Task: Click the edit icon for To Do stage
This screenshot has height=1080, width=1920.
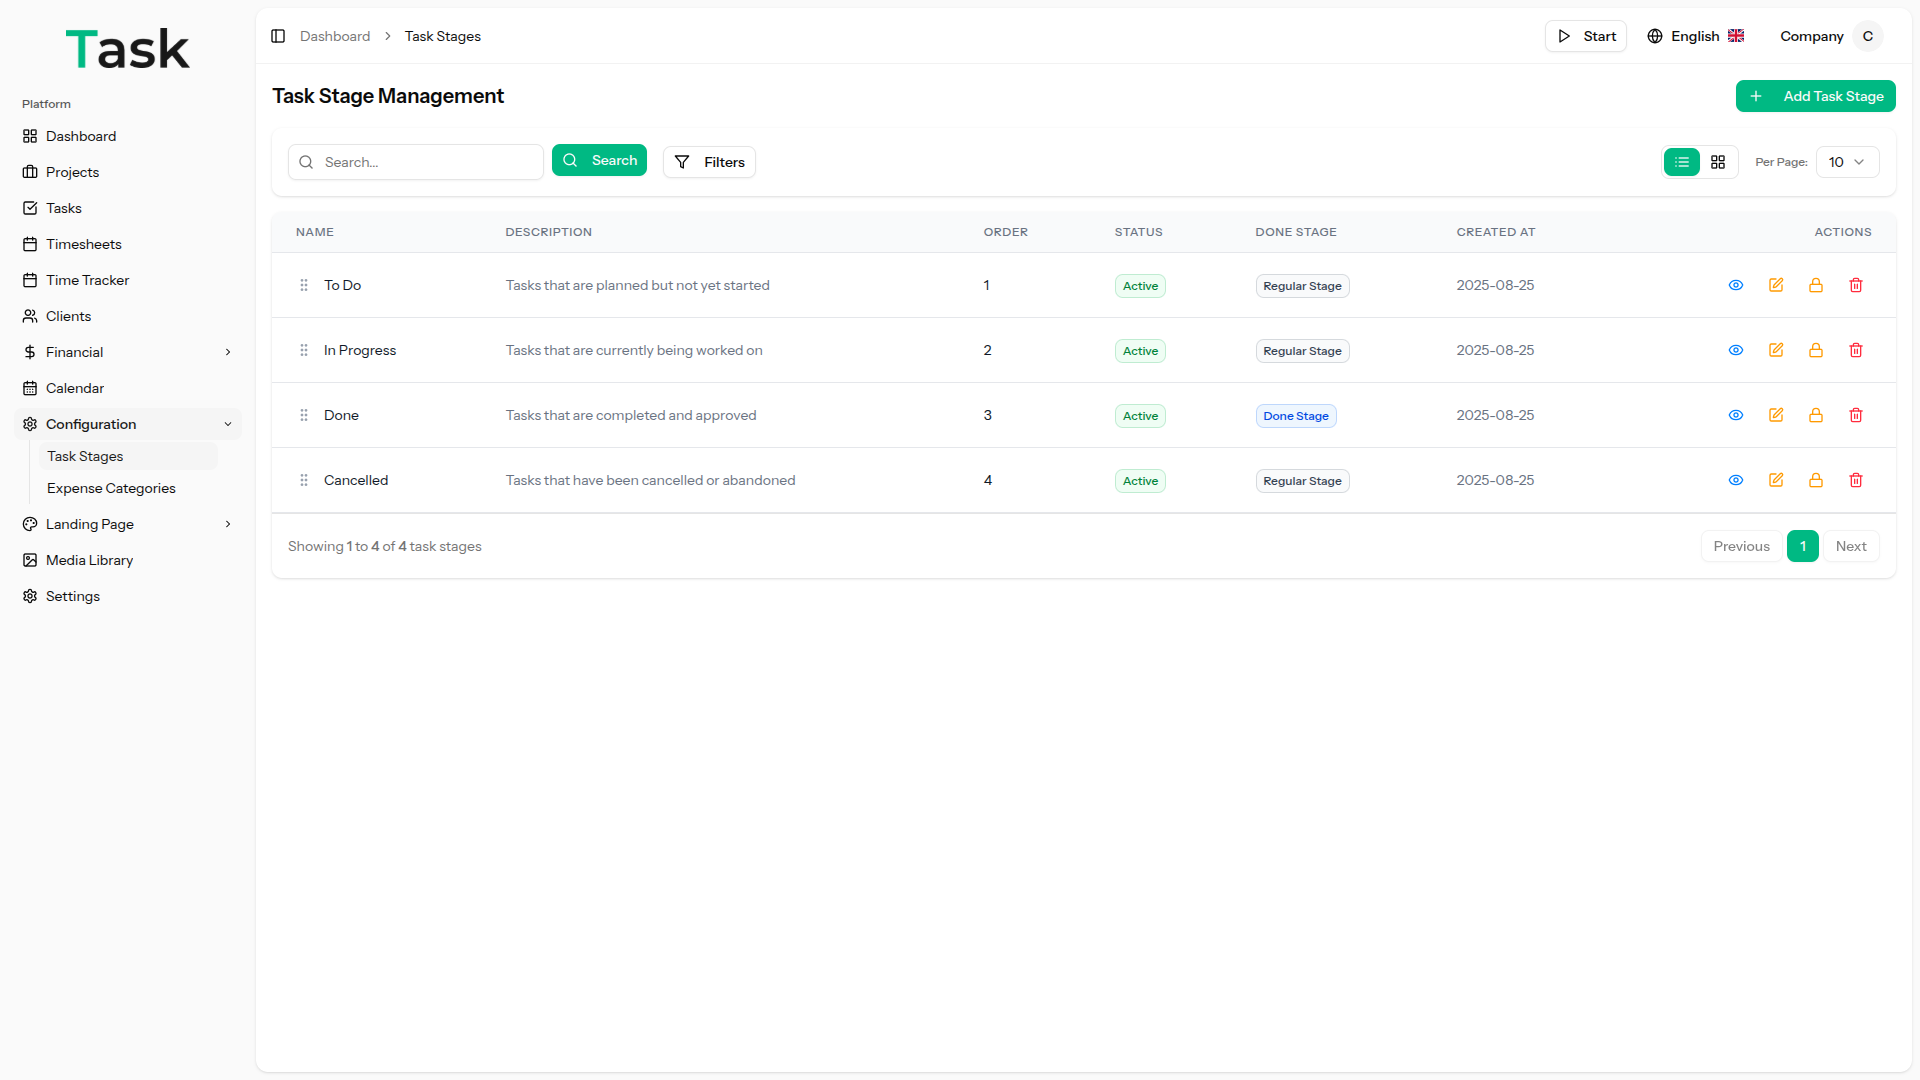Action: click(x=1776, y=285)
